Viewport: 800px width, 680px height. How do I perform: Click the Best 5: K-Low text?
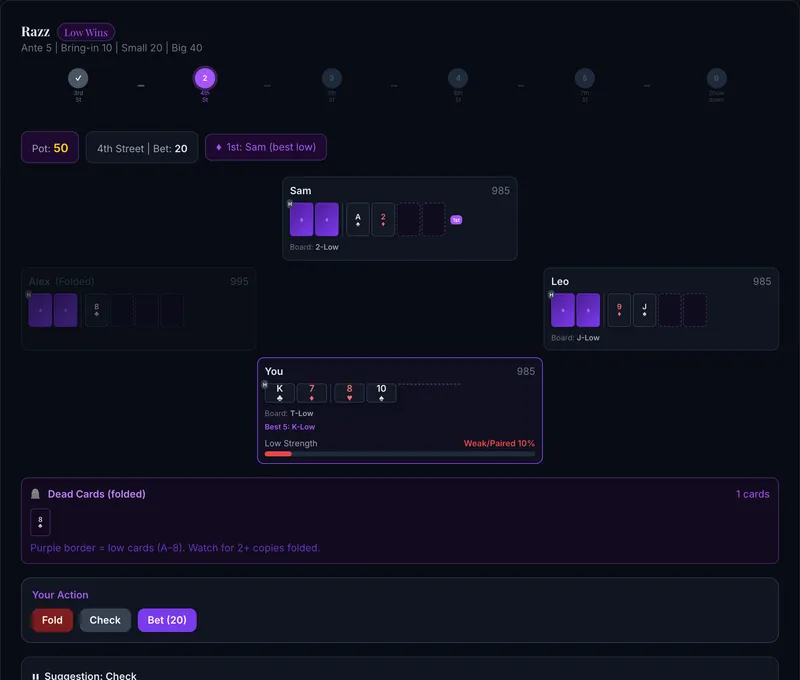click(290, 427)
